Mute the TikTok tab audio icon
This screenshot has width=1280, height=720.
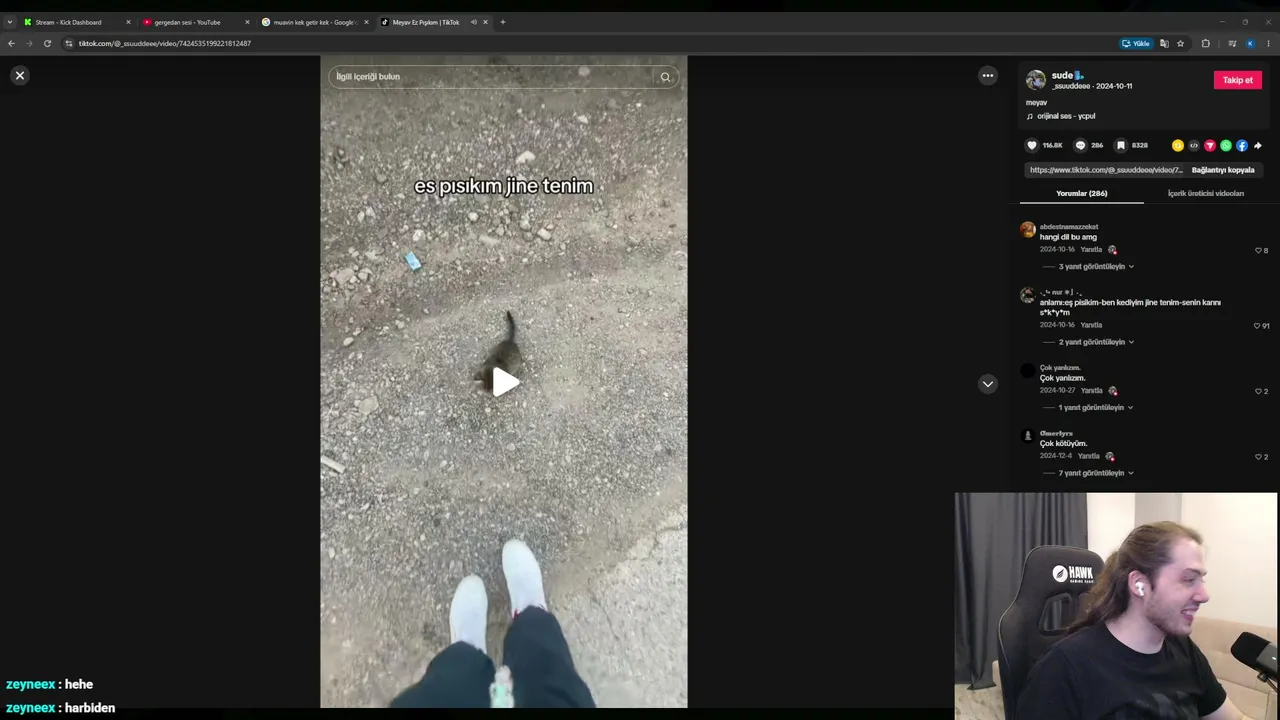coord(473,22)
